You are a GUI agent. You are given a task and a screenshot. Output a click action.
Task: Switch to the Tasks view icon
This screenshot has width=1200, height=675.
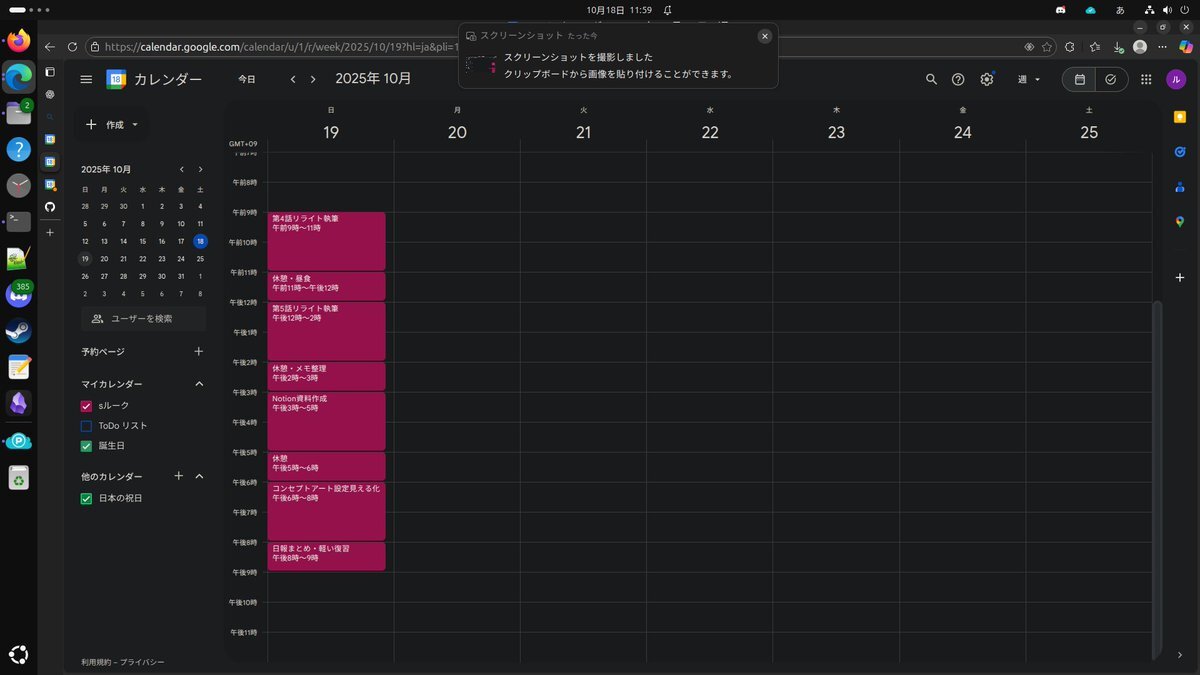click(x=1111, y=79)
